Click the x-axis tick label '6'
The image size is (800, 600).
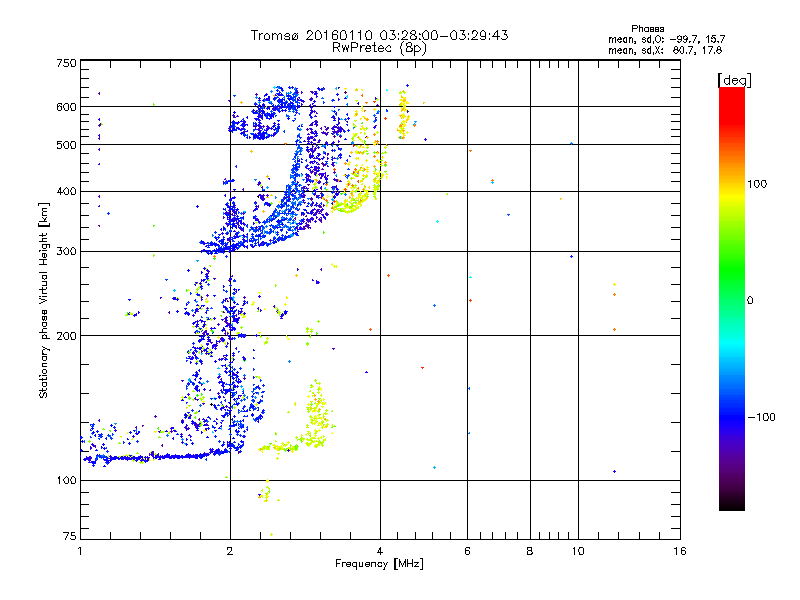tap(467, 551)
